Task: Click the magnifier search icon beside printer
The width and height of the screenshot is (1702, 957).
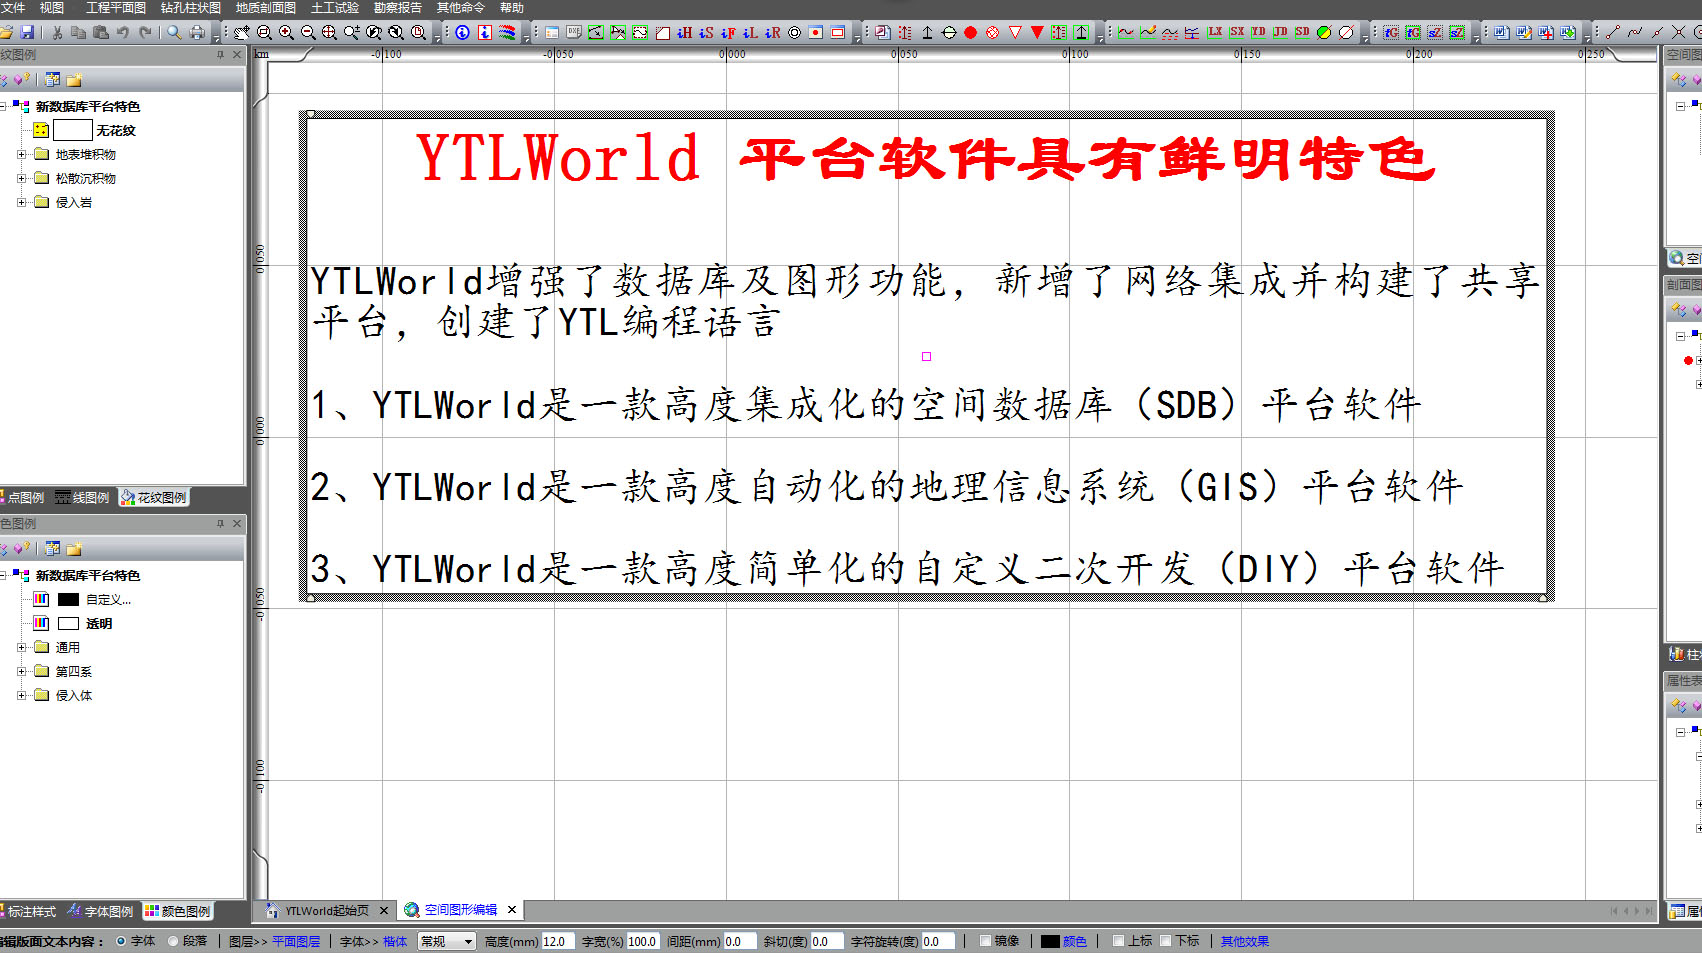Action: pos(174,33)
